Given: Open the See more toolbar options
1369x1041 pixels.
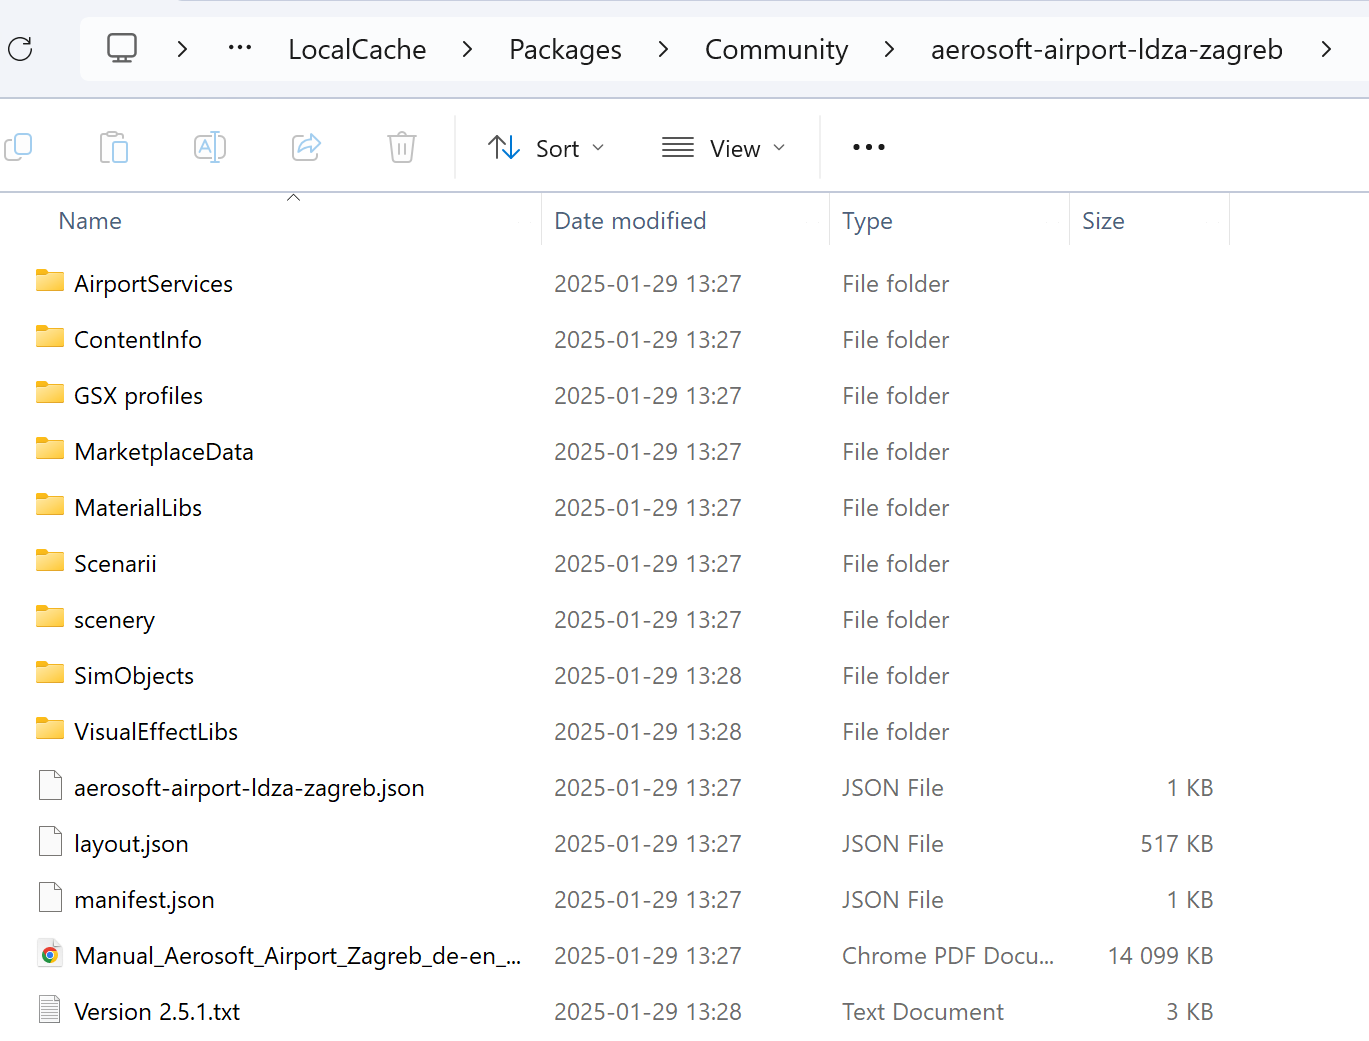Looking at the screenshot, I should [x=868, y=147].
